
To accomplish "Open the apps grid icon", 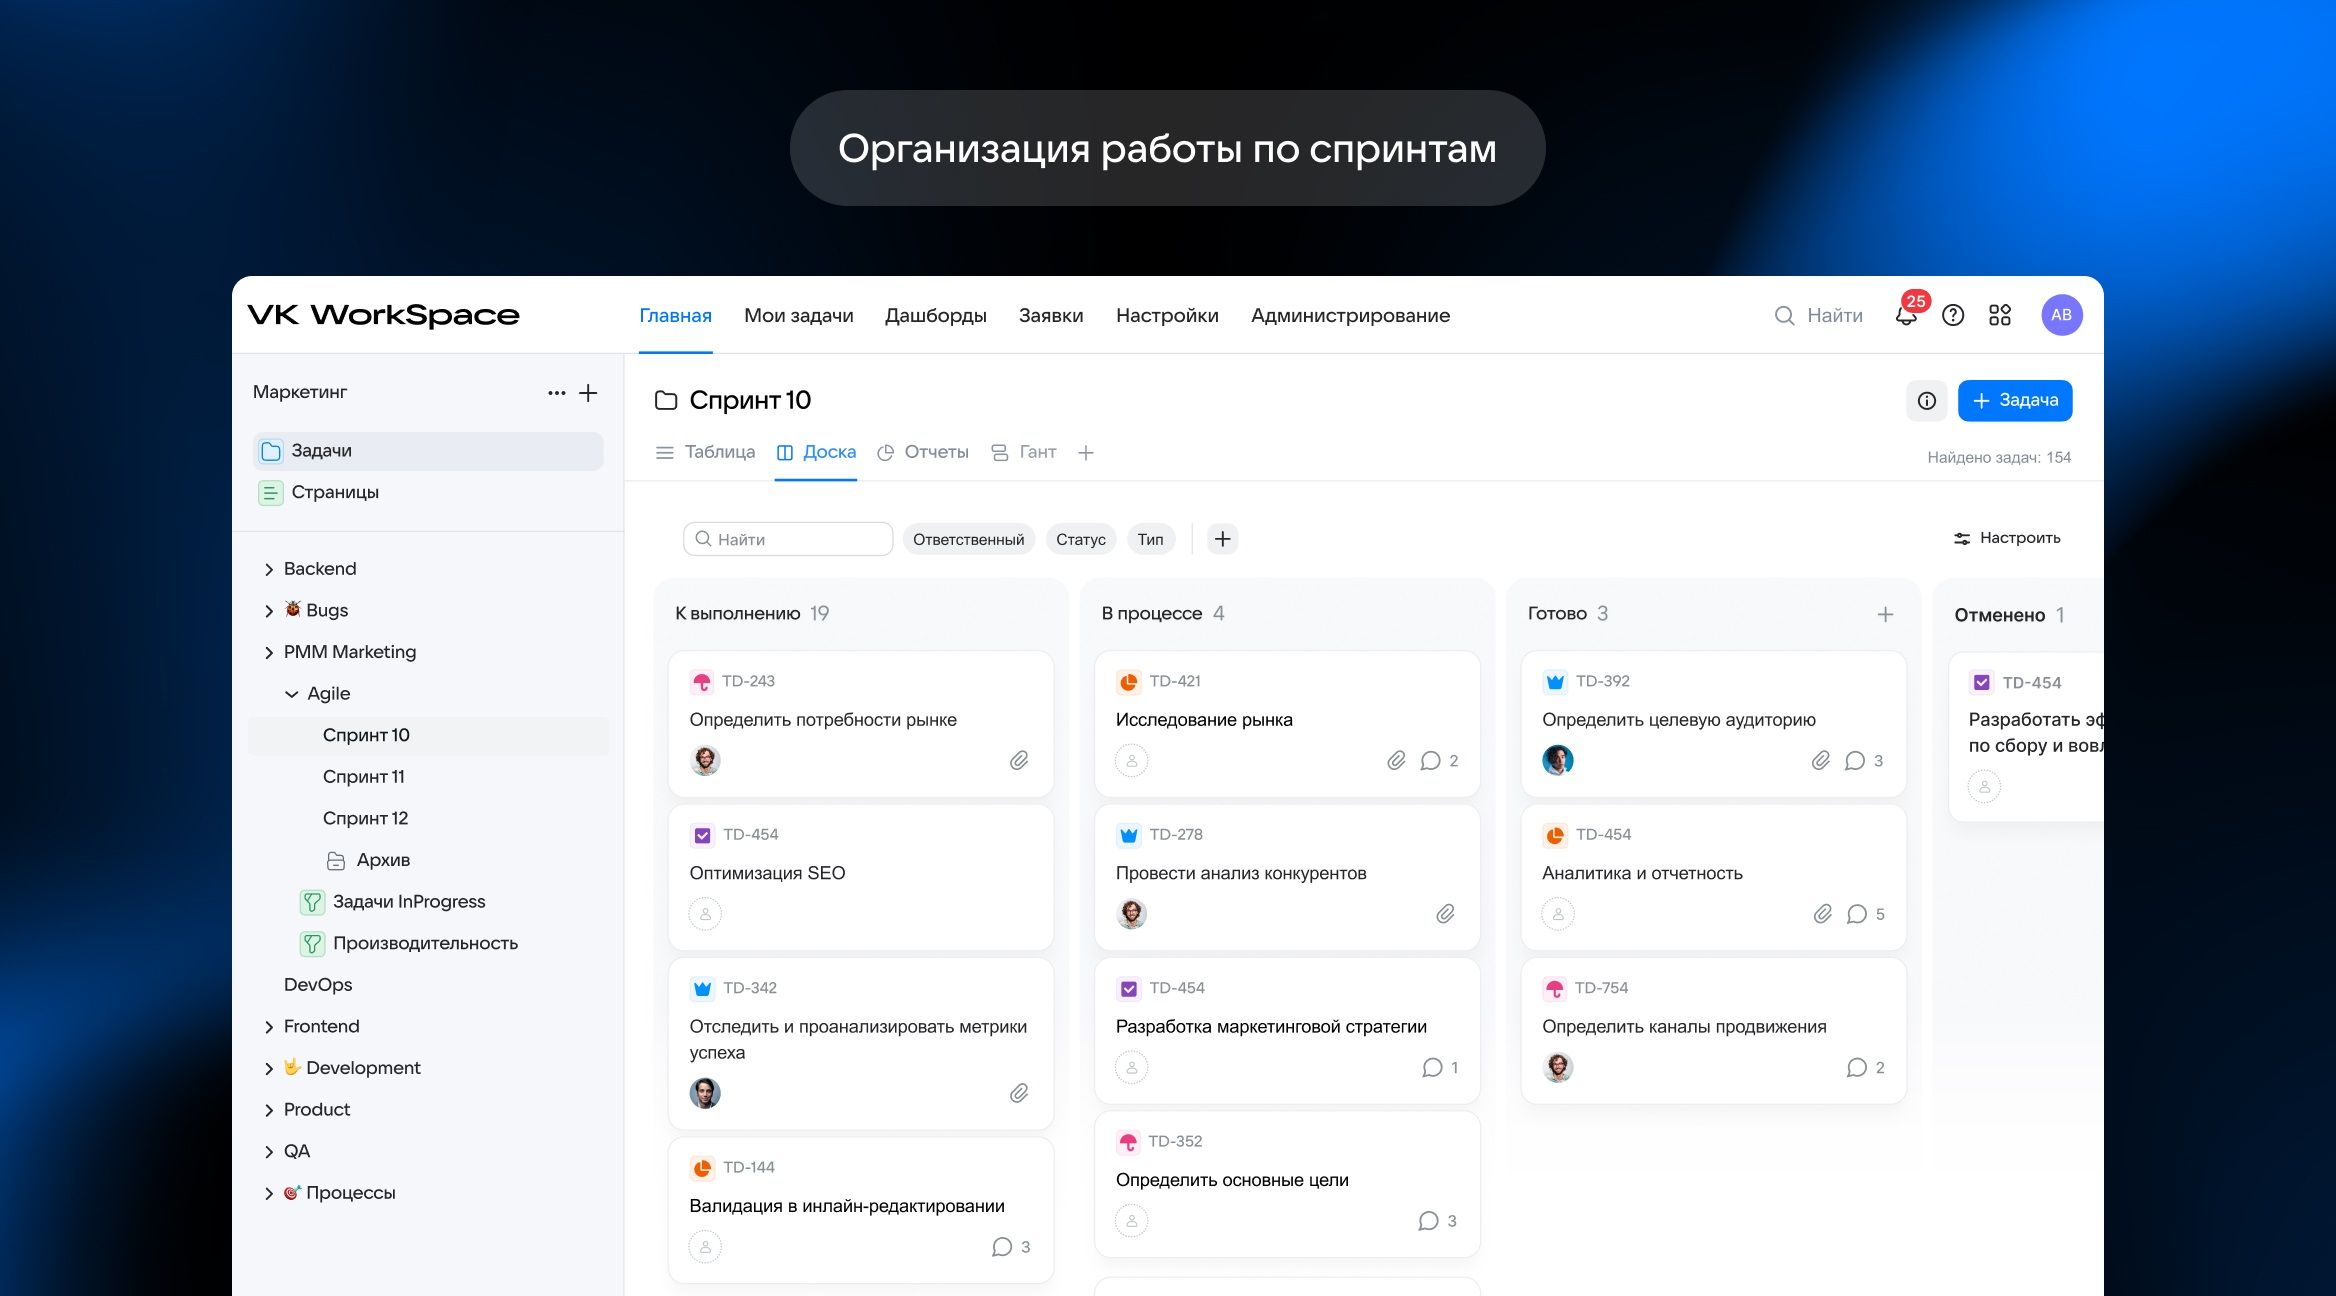I will 2000,316.
